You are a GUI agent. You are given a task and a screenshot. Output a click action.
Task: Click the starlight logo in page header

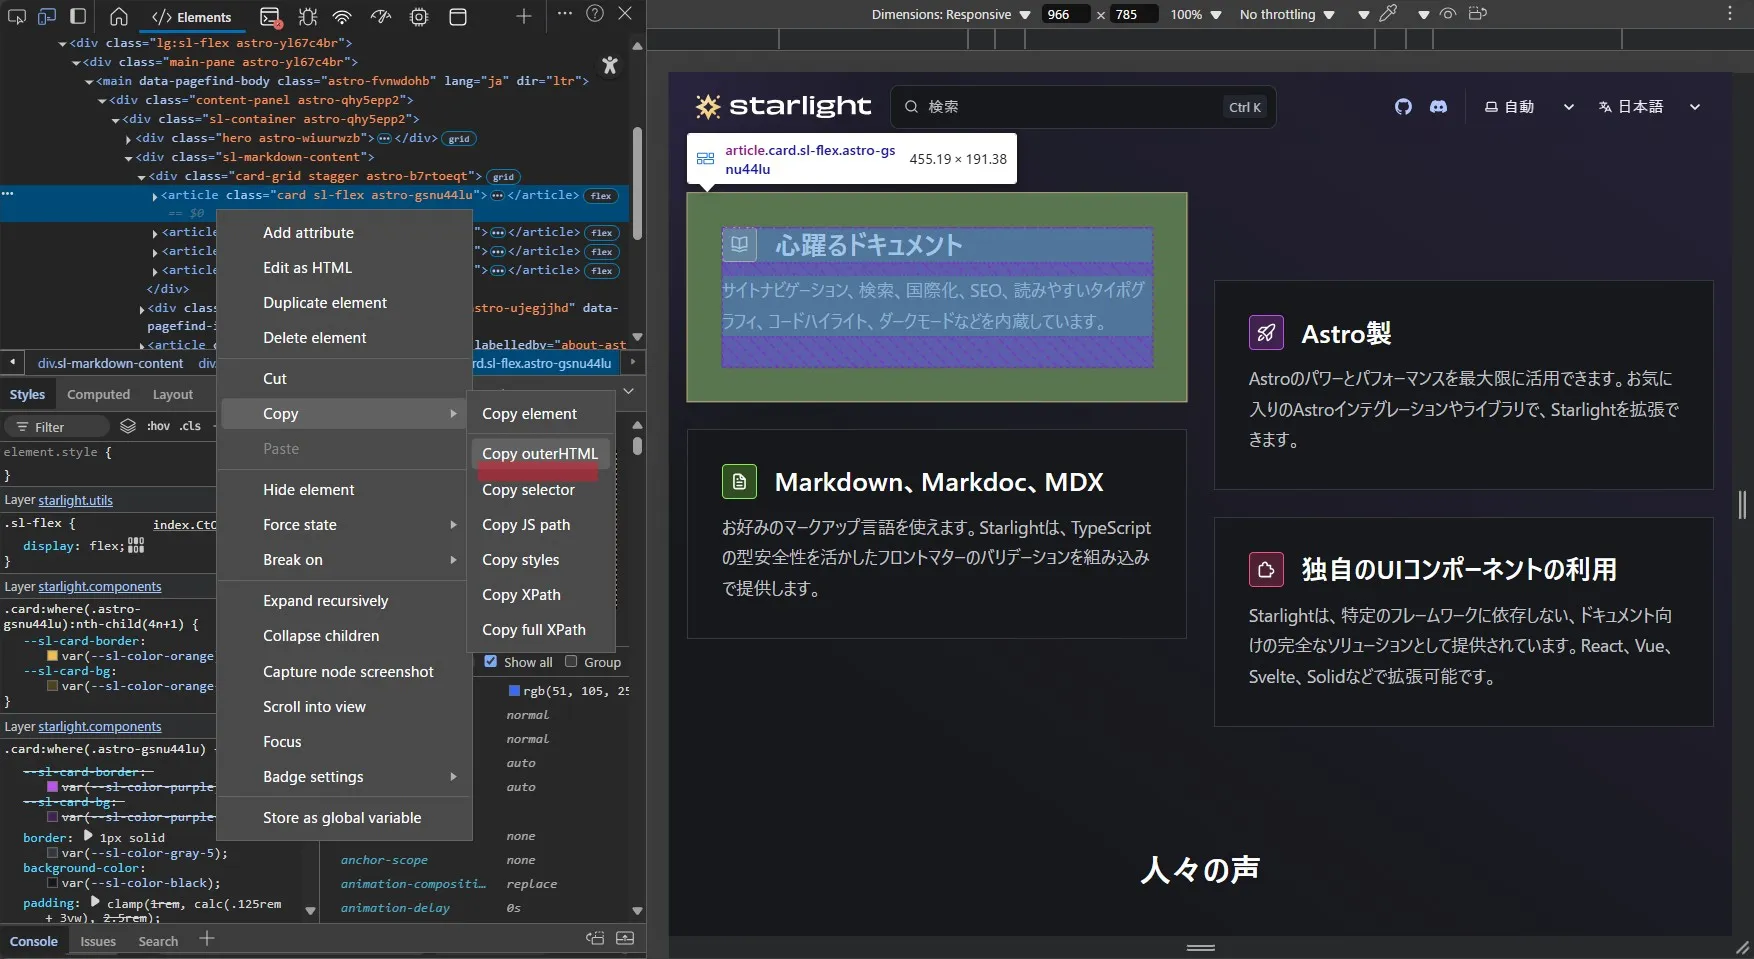click(x=783, y=106)
